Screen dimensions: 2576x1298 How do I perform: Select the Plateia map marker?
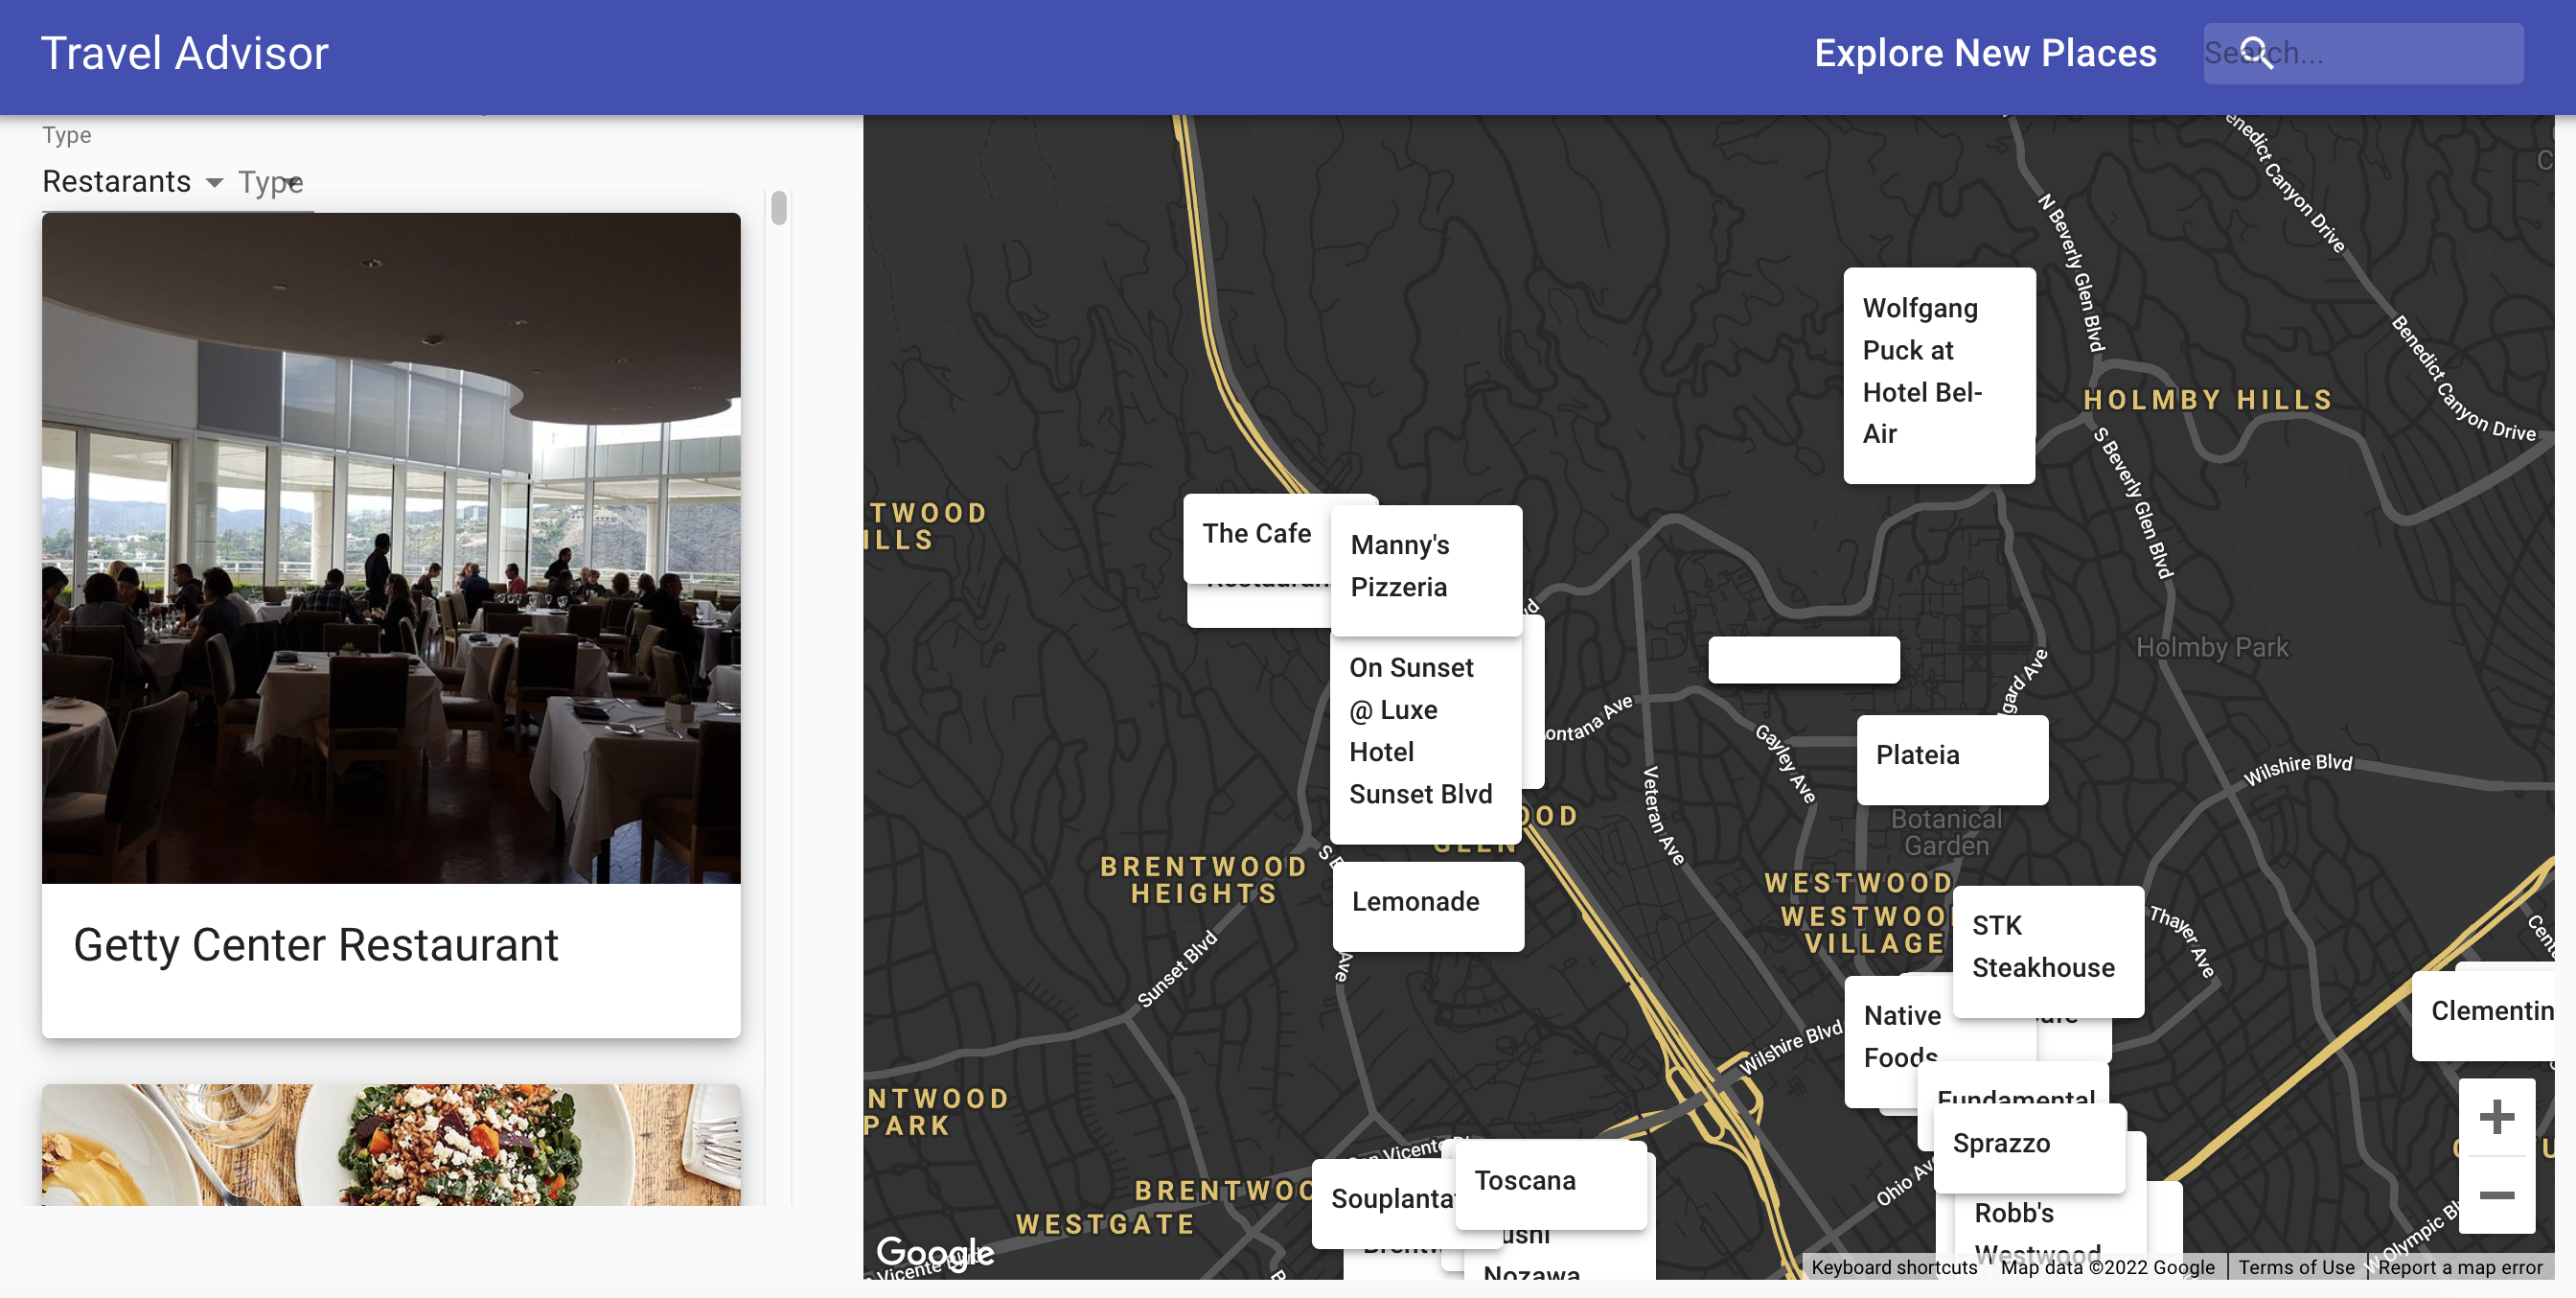(x=1952, y=759)
